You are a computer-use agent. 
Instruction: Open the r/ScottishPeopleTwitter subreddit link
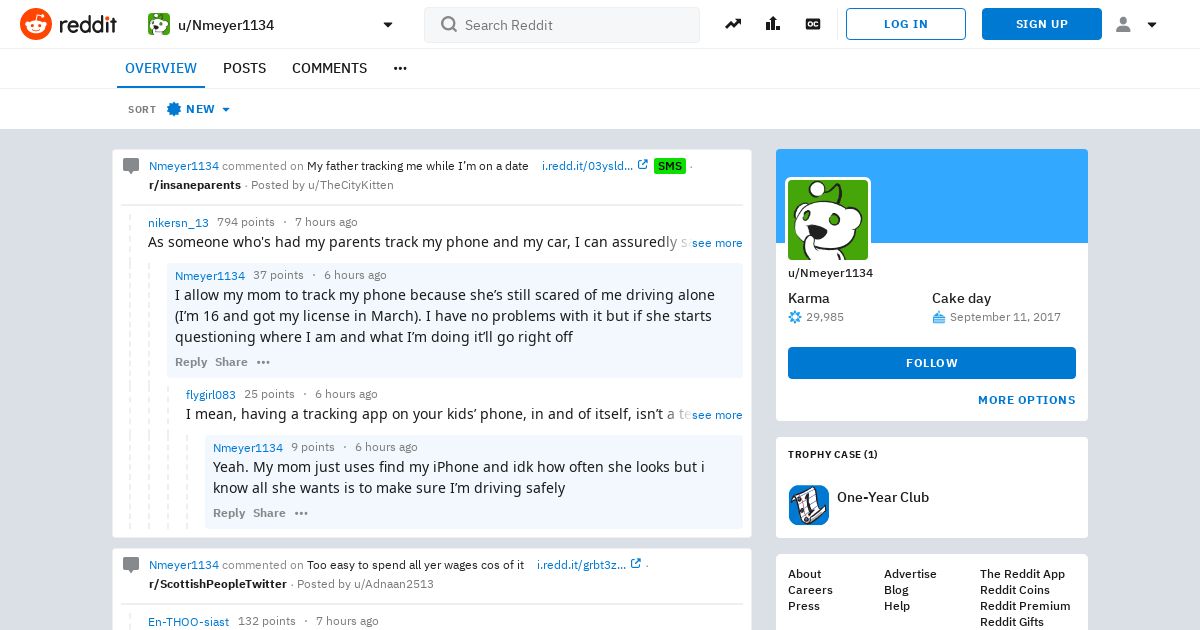point(218,584)
